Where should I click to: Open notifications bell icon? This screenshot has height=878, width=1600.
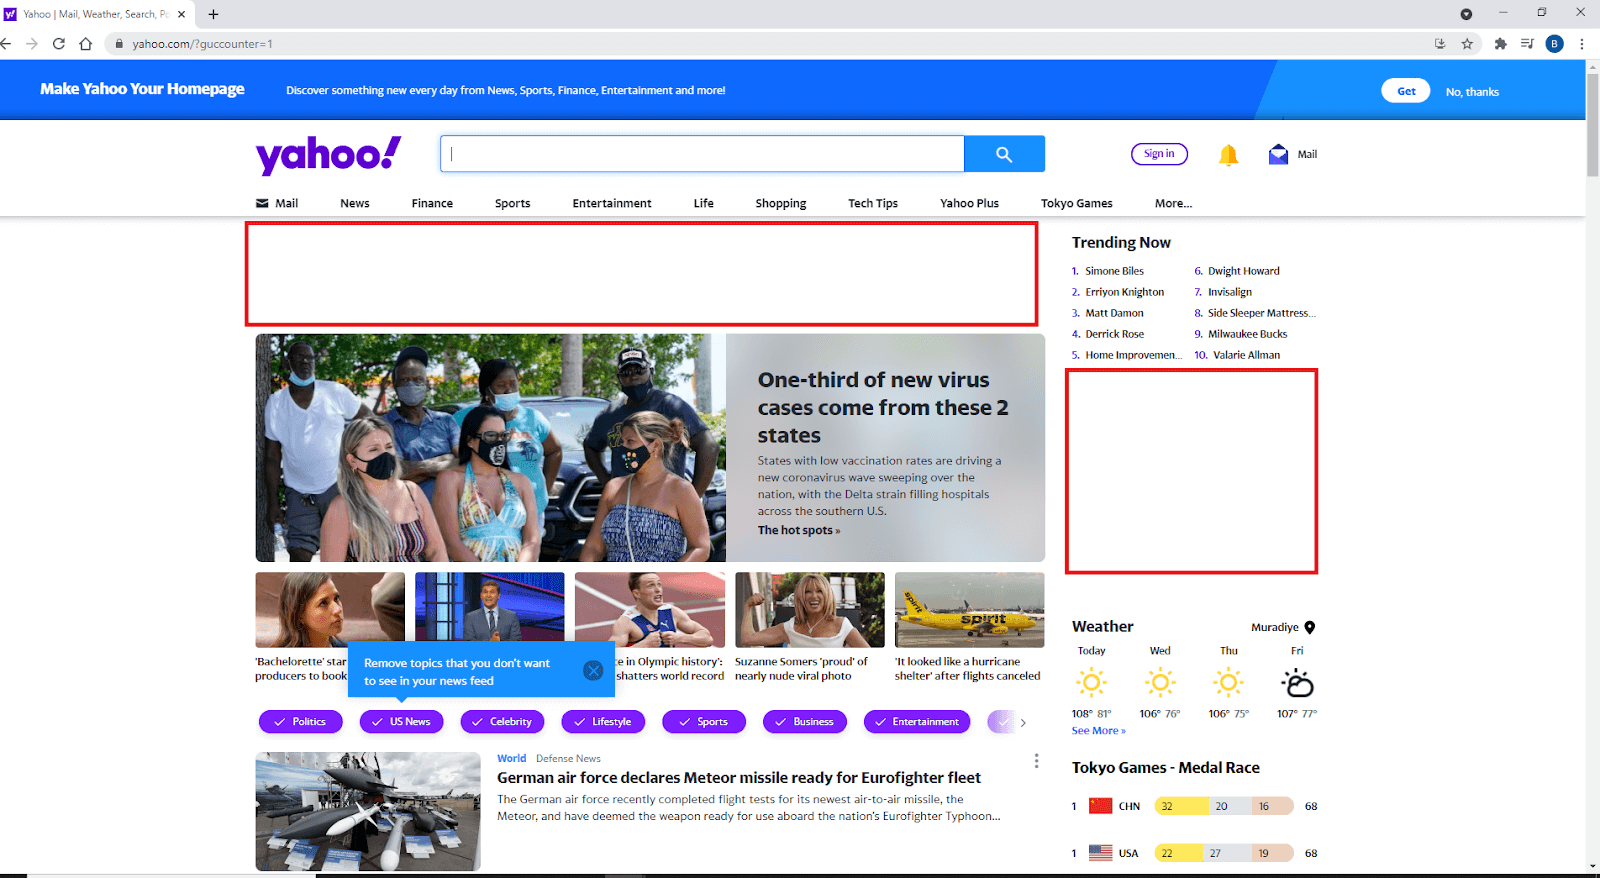coord(1228,155)
